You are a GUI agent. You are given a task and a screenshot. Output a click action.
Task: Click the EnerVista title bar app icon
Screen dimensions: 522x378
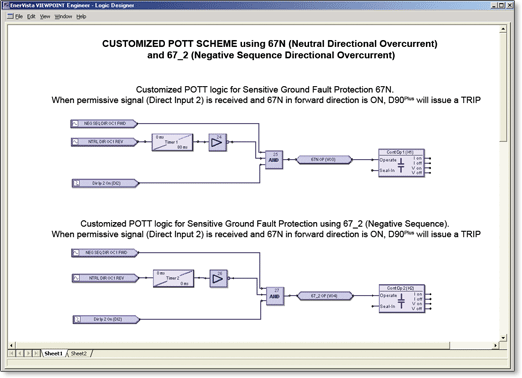click(x=5, y=5)
